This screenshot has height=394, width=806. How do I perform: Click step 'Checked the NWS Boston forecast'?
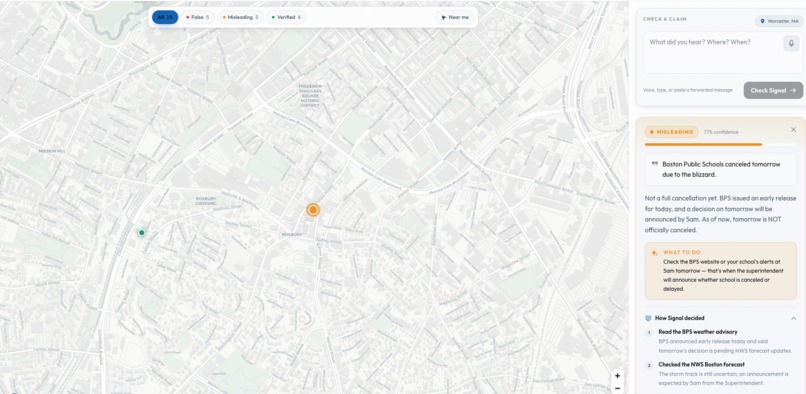[701, 364]
